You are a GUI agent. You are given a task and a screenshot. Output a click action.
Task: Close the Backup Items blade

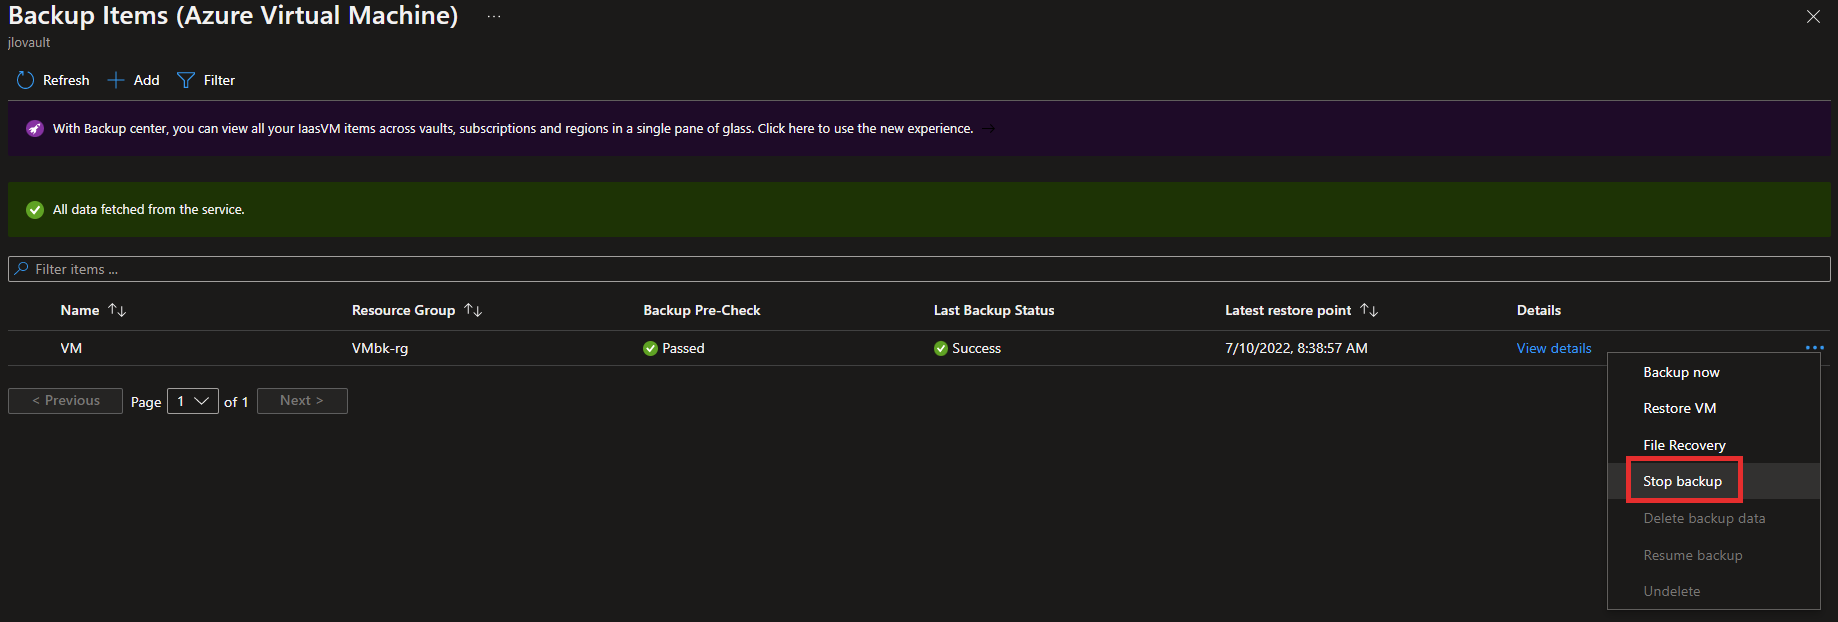point(1813,17)
